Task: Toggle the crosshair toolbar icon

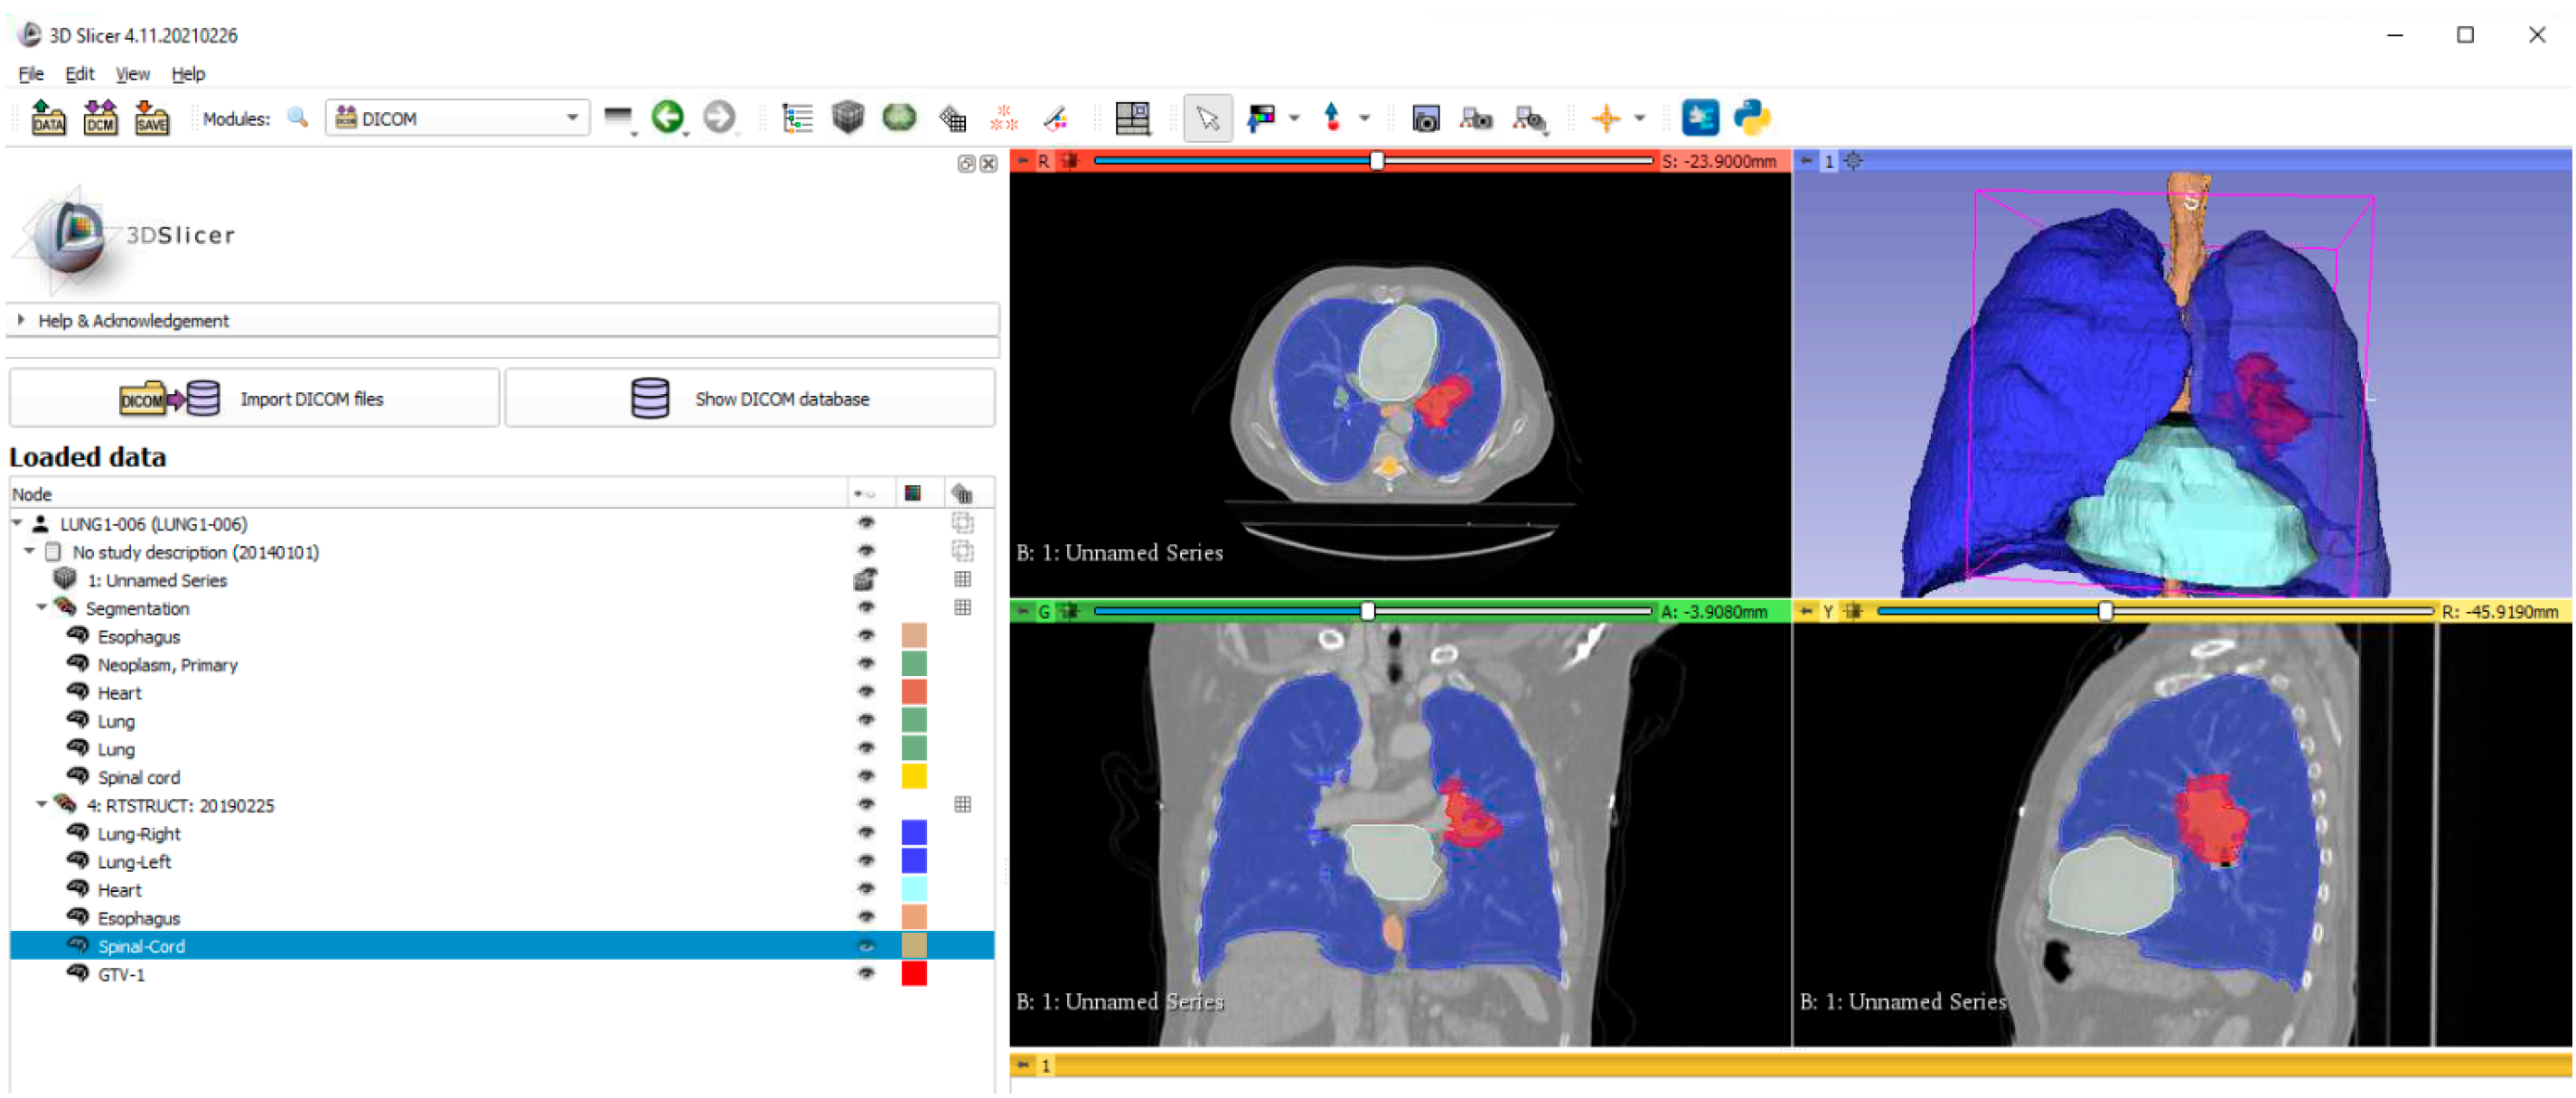Action: (x=1605, y=118)
